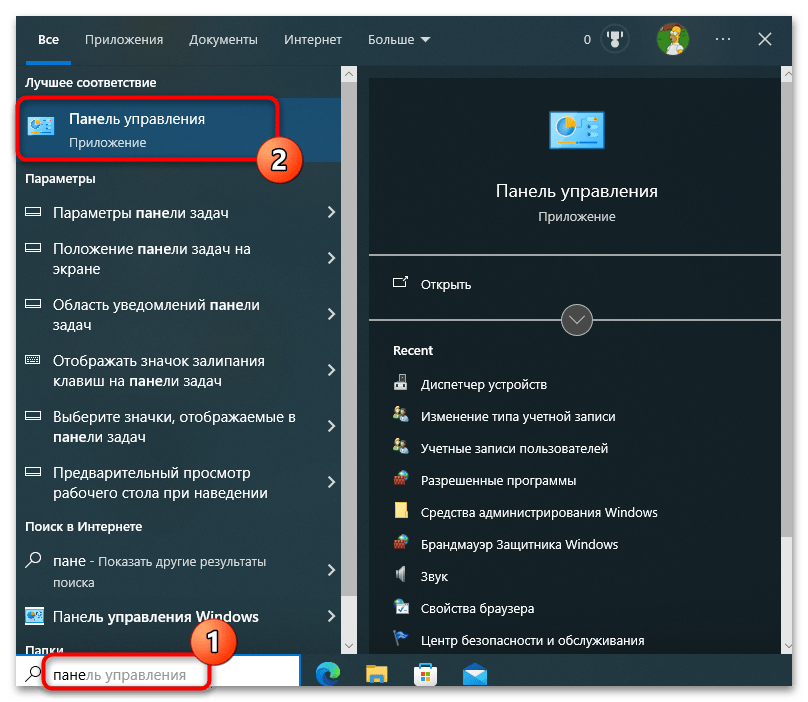
Task: Click the large Control Panel icon in preview
Action: [577, 130]
